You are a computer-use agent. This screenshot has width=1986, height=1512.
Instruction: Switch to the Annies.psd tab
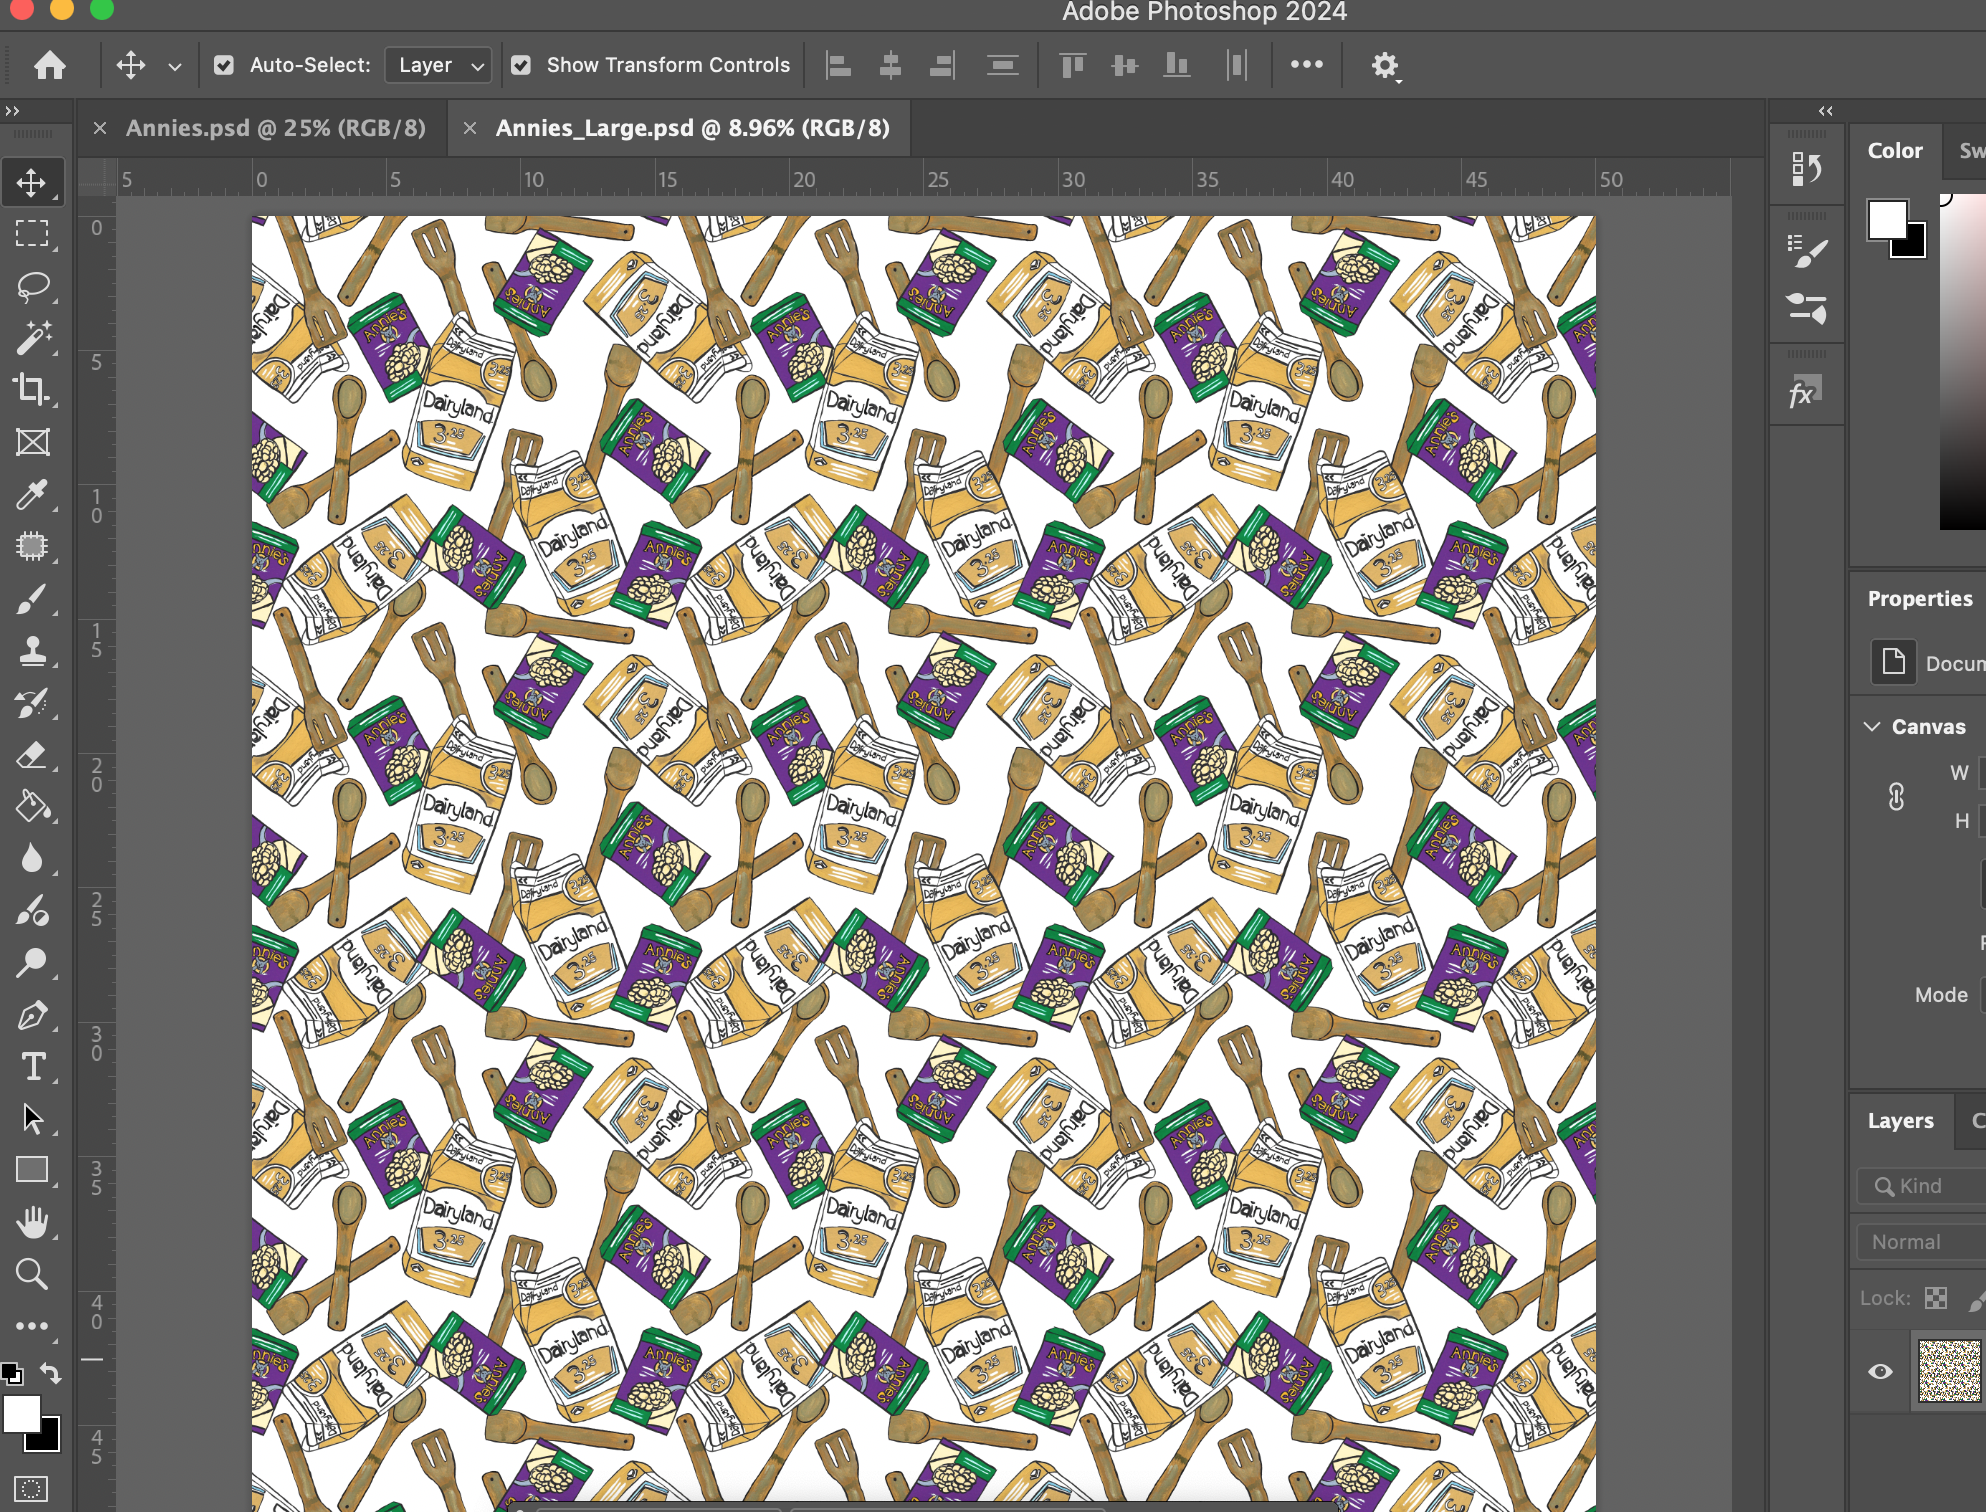tap(275, 128)
